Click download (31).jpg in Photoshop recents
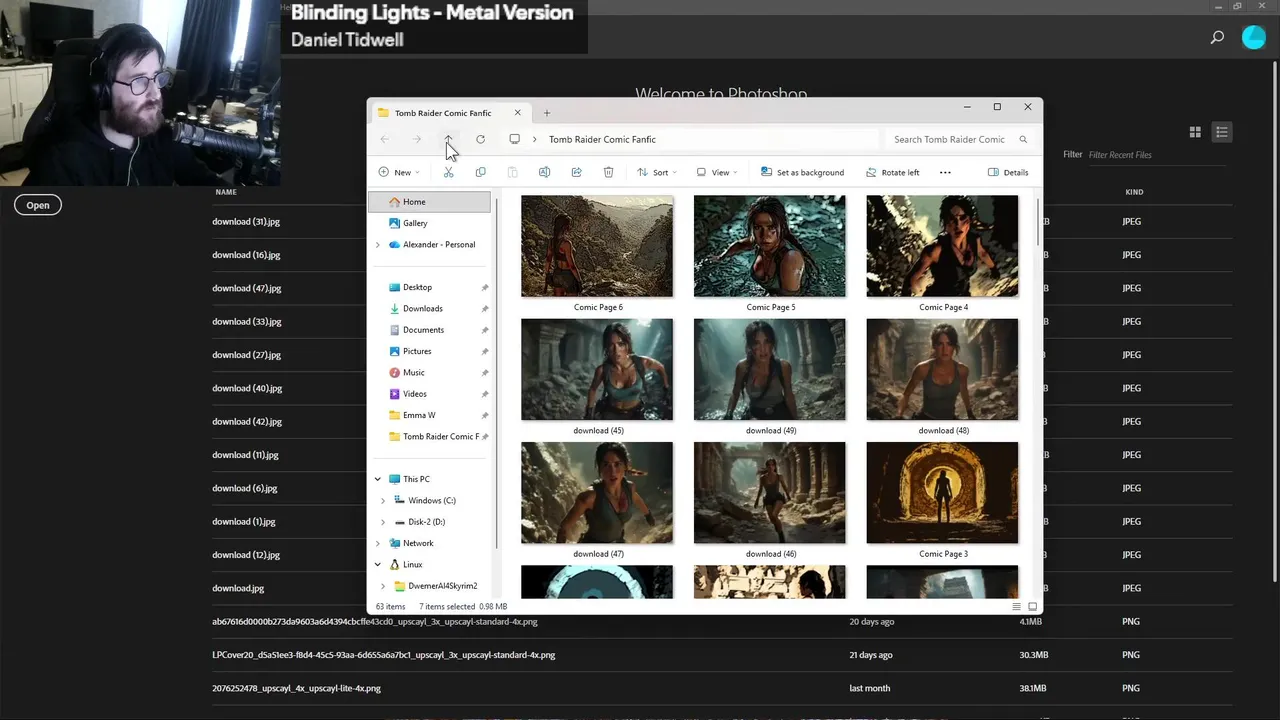The height and width of the screenshot is (720, 1280). [x=246, y=222]
